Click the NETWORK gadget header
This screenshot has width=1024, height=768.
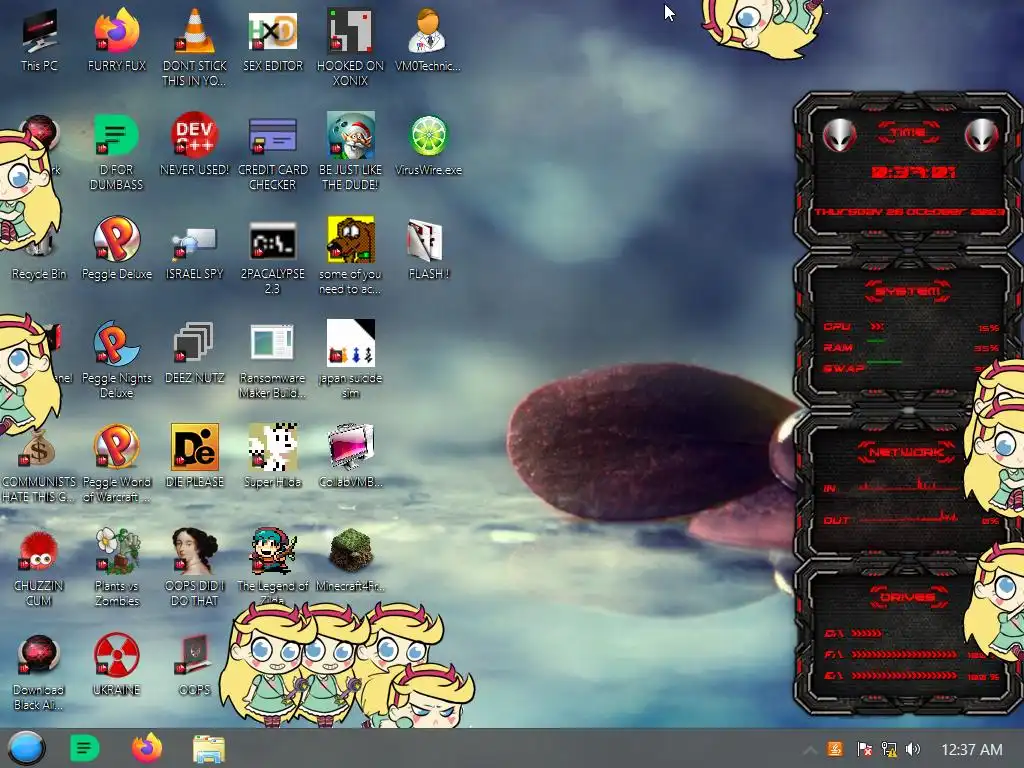(906, 452)
